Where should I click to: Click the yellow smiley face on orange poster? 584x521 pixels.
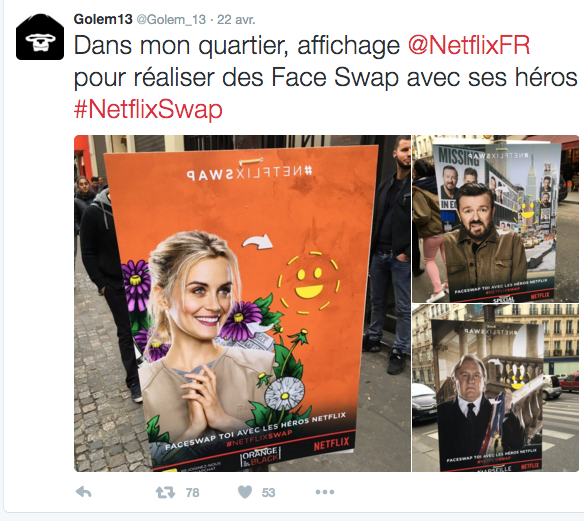(x=309, y=282)
